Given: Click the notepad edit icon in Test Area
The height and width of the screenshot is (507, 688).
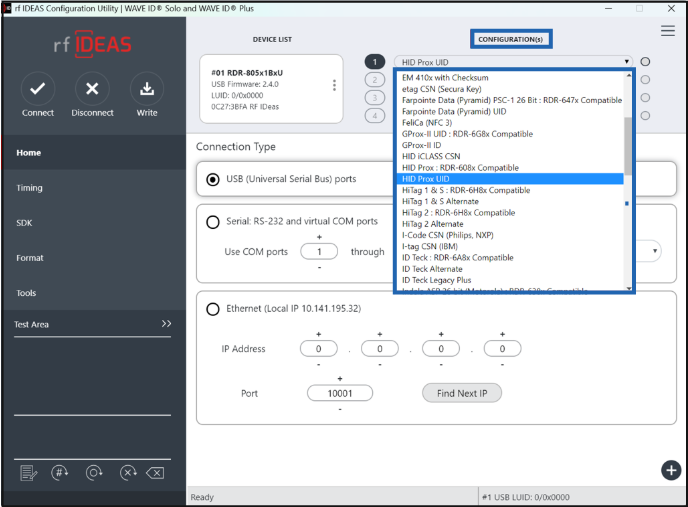Looking at the screenshot, I should point(29,473).
